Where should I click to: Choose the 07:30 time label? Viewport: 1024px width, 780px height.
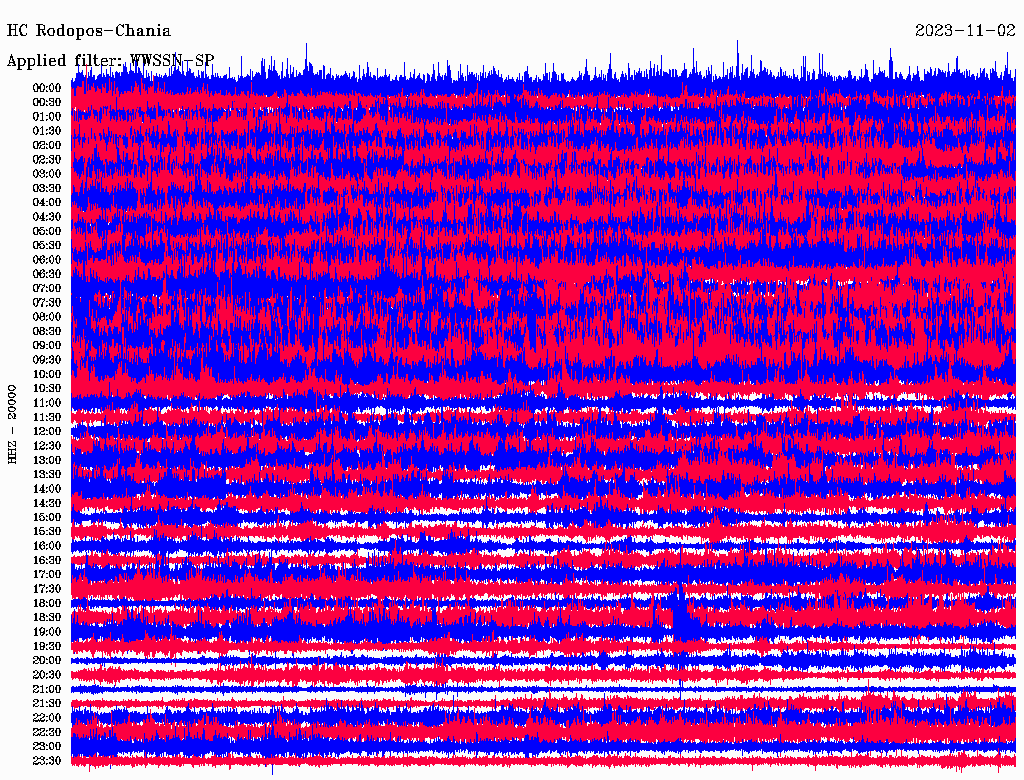pos(47,303)
